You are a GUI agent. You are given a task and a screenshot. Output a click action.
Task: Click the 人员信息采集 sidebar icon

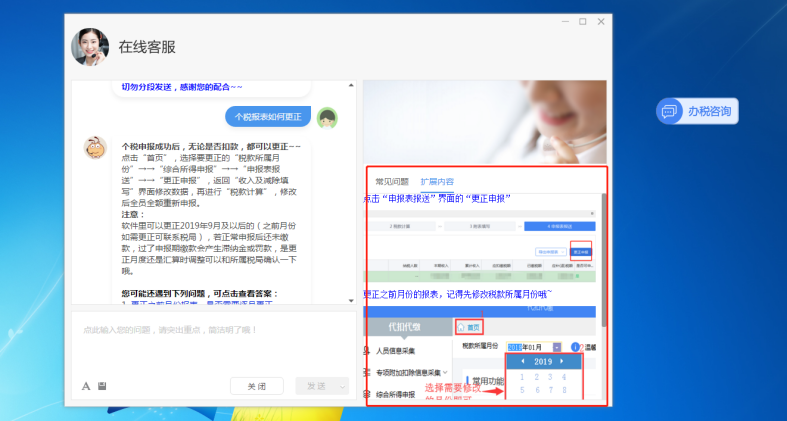click(367, 350)
